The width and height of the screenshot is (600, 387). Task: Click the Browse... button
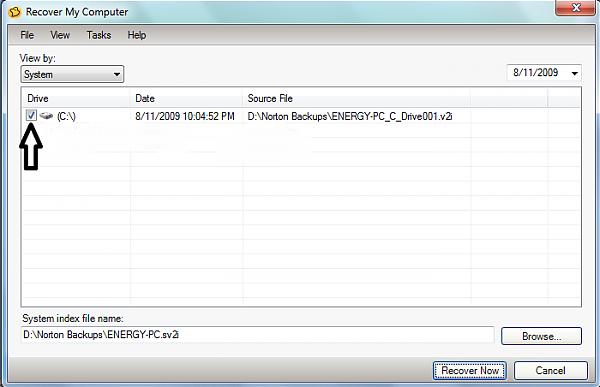pos(541,336)
